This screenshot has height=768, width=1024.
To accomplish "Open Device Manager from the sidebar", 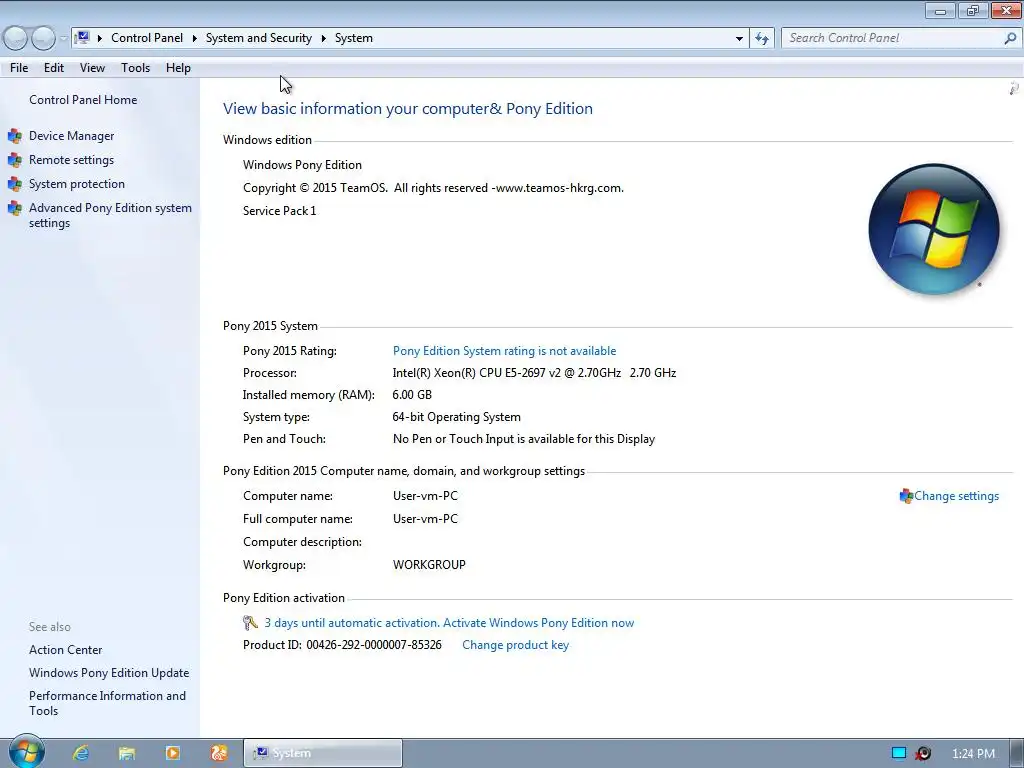I will point(71,136).
